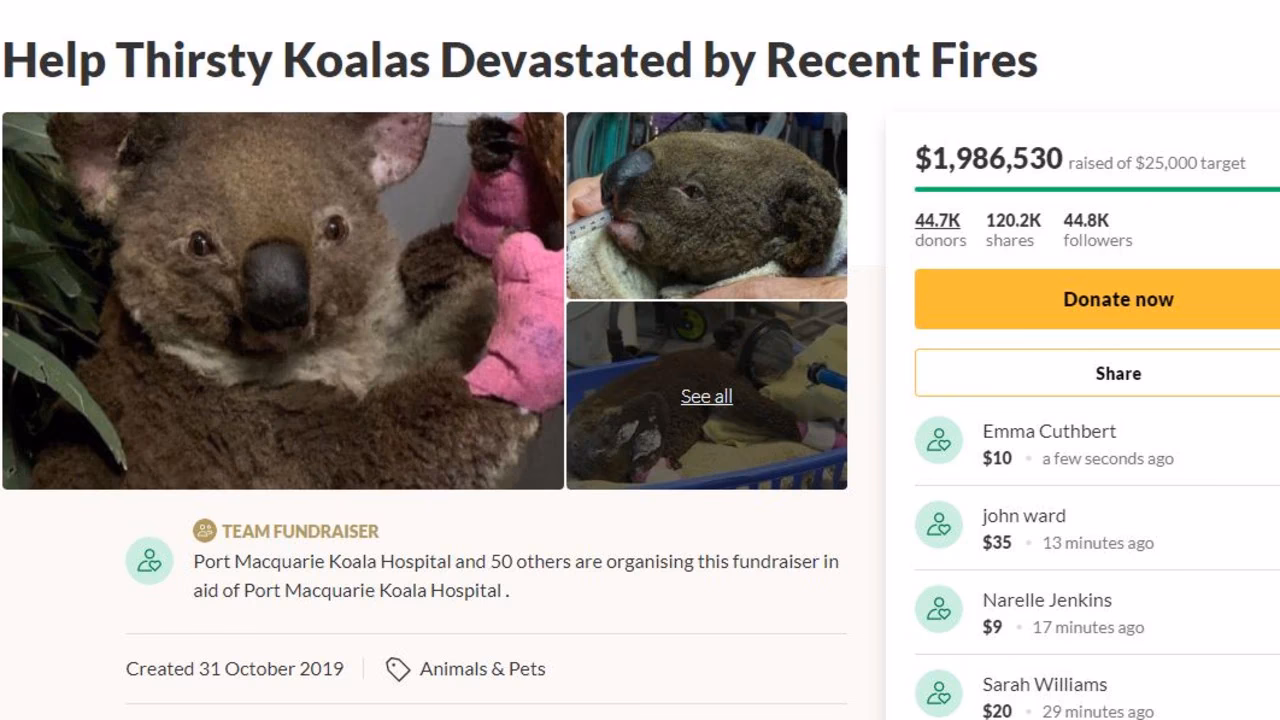Click the TEAM FUNDRAISER badge icon
Viewport: 1280px width, 720px height.
pyautogui.click(x=205, y=531)
